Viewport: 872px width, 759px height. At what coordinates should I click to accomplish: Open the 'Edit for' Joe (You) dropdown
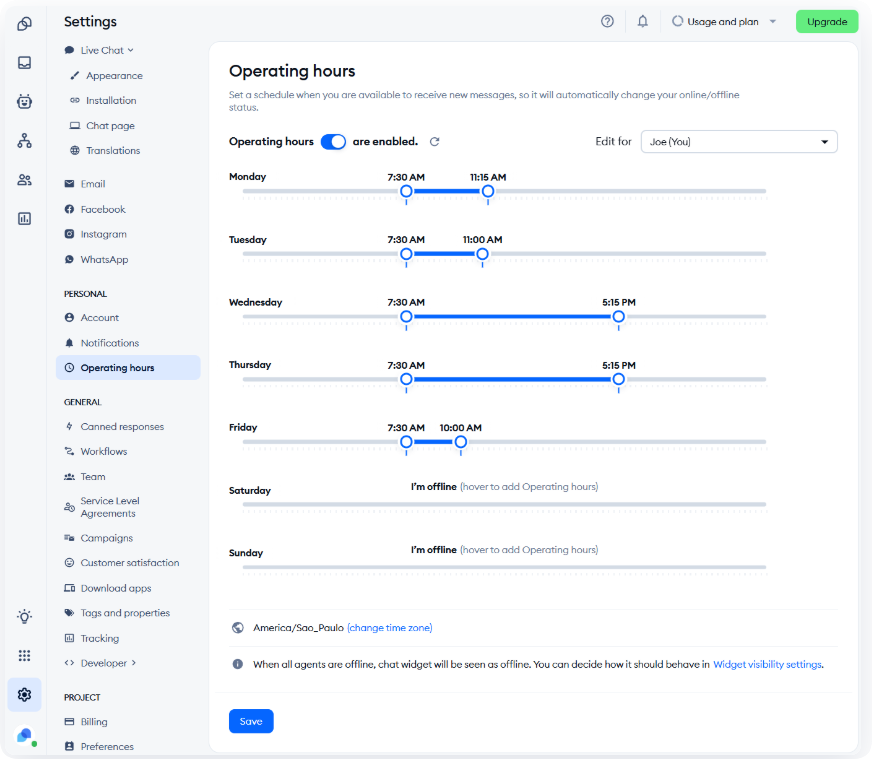coord(738,142)
